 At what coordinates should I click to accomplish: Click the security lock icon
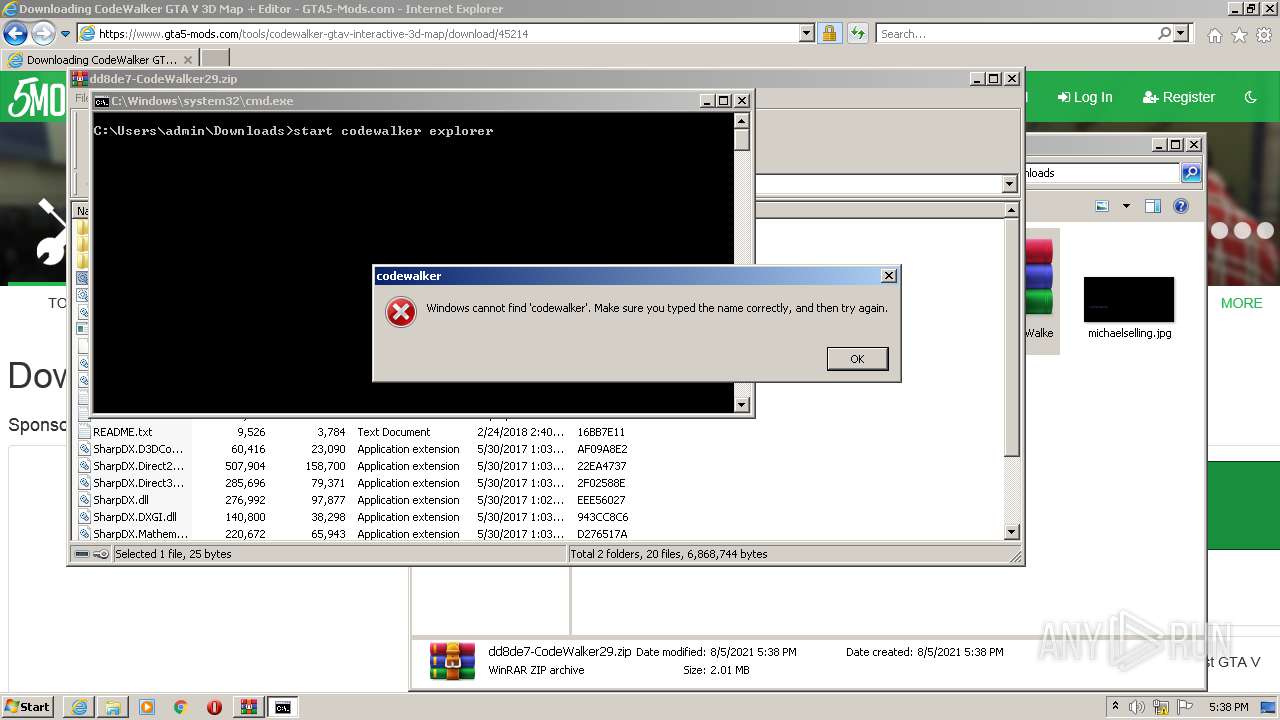(829, 33)
